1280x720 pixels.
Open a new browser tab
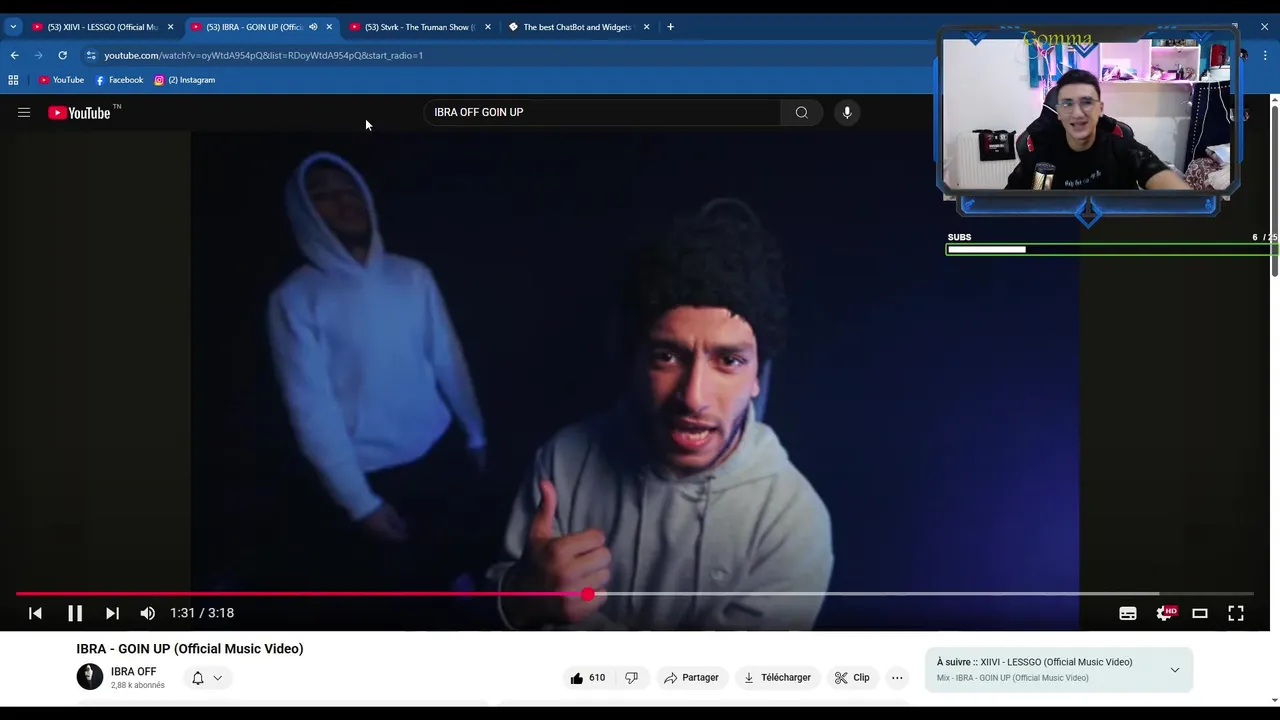tap(670, 27)
